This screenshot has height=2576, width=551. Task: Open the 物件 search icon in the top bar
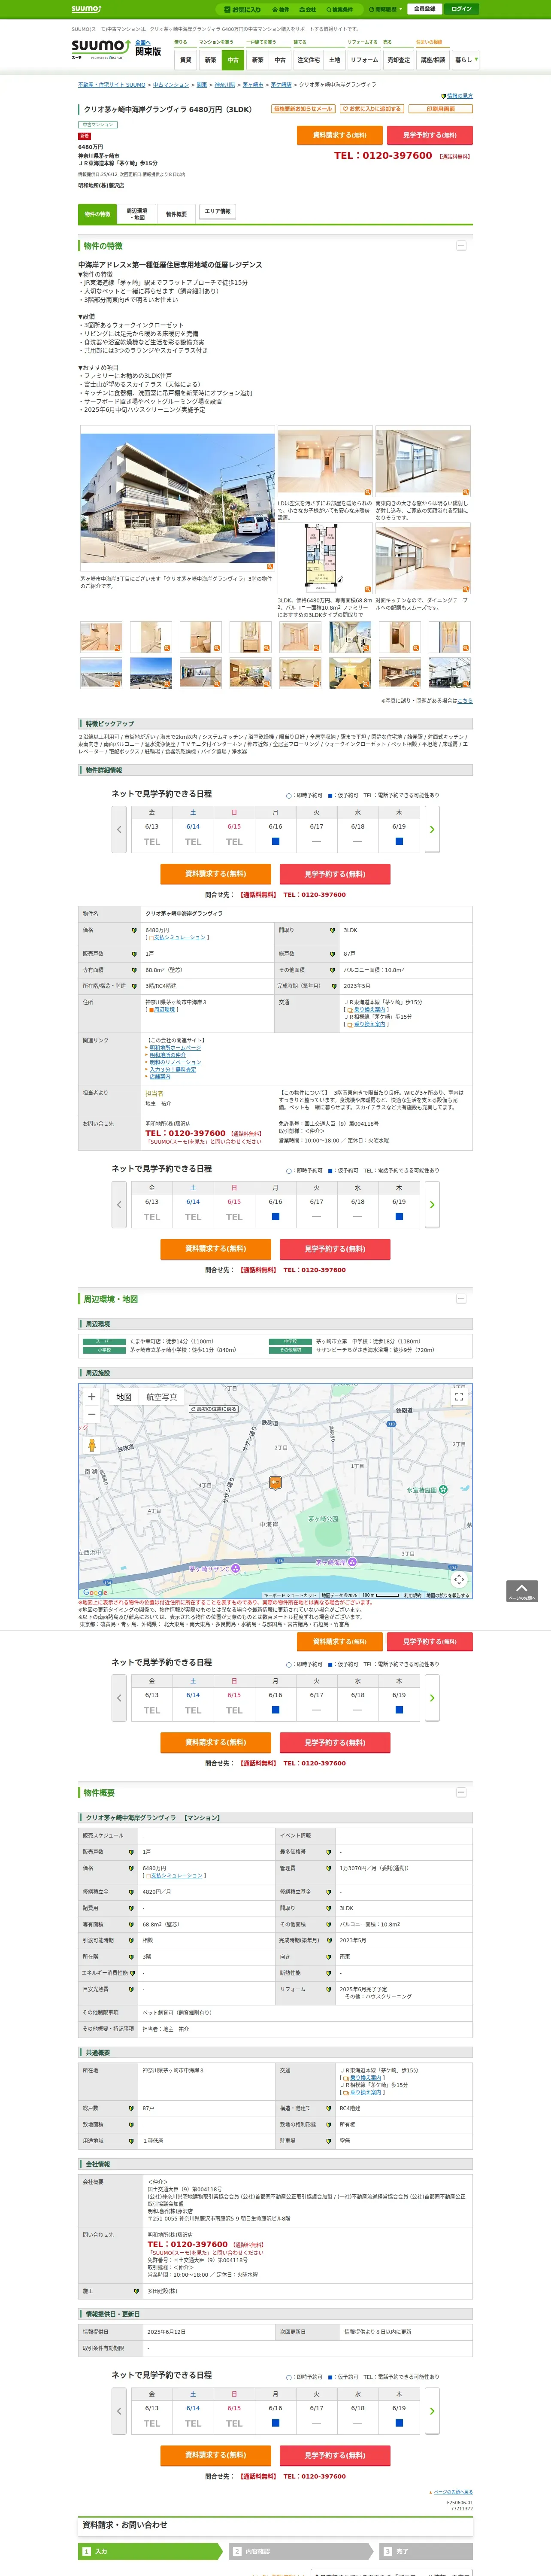(x=281, y=9)
